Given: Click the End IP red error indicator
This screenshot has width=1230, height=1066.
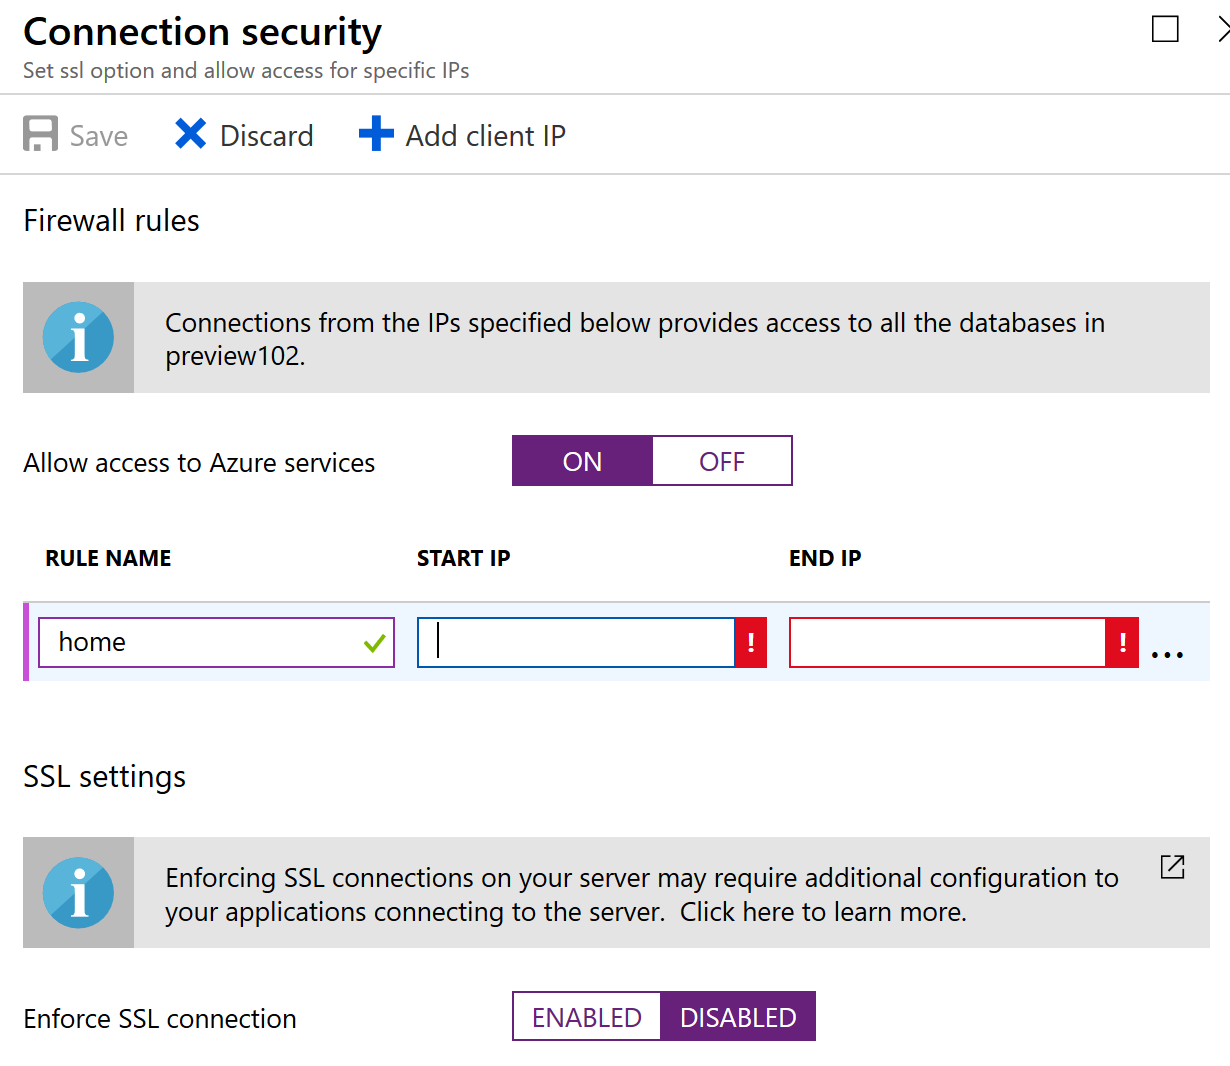Looking at the screenshot, I should tap(1122, 642).
